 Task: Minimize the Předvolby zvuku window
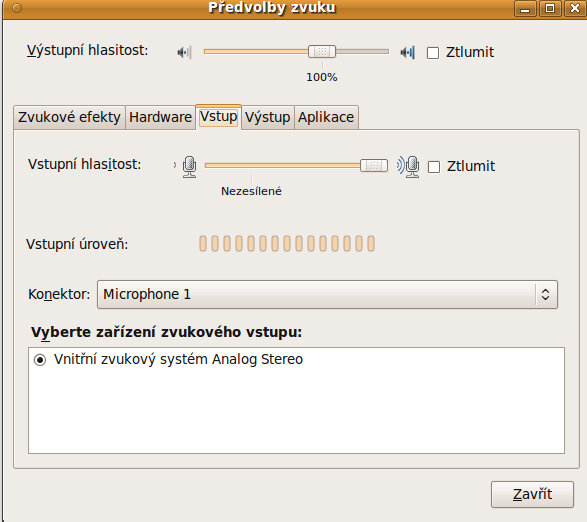coord(525,8)
